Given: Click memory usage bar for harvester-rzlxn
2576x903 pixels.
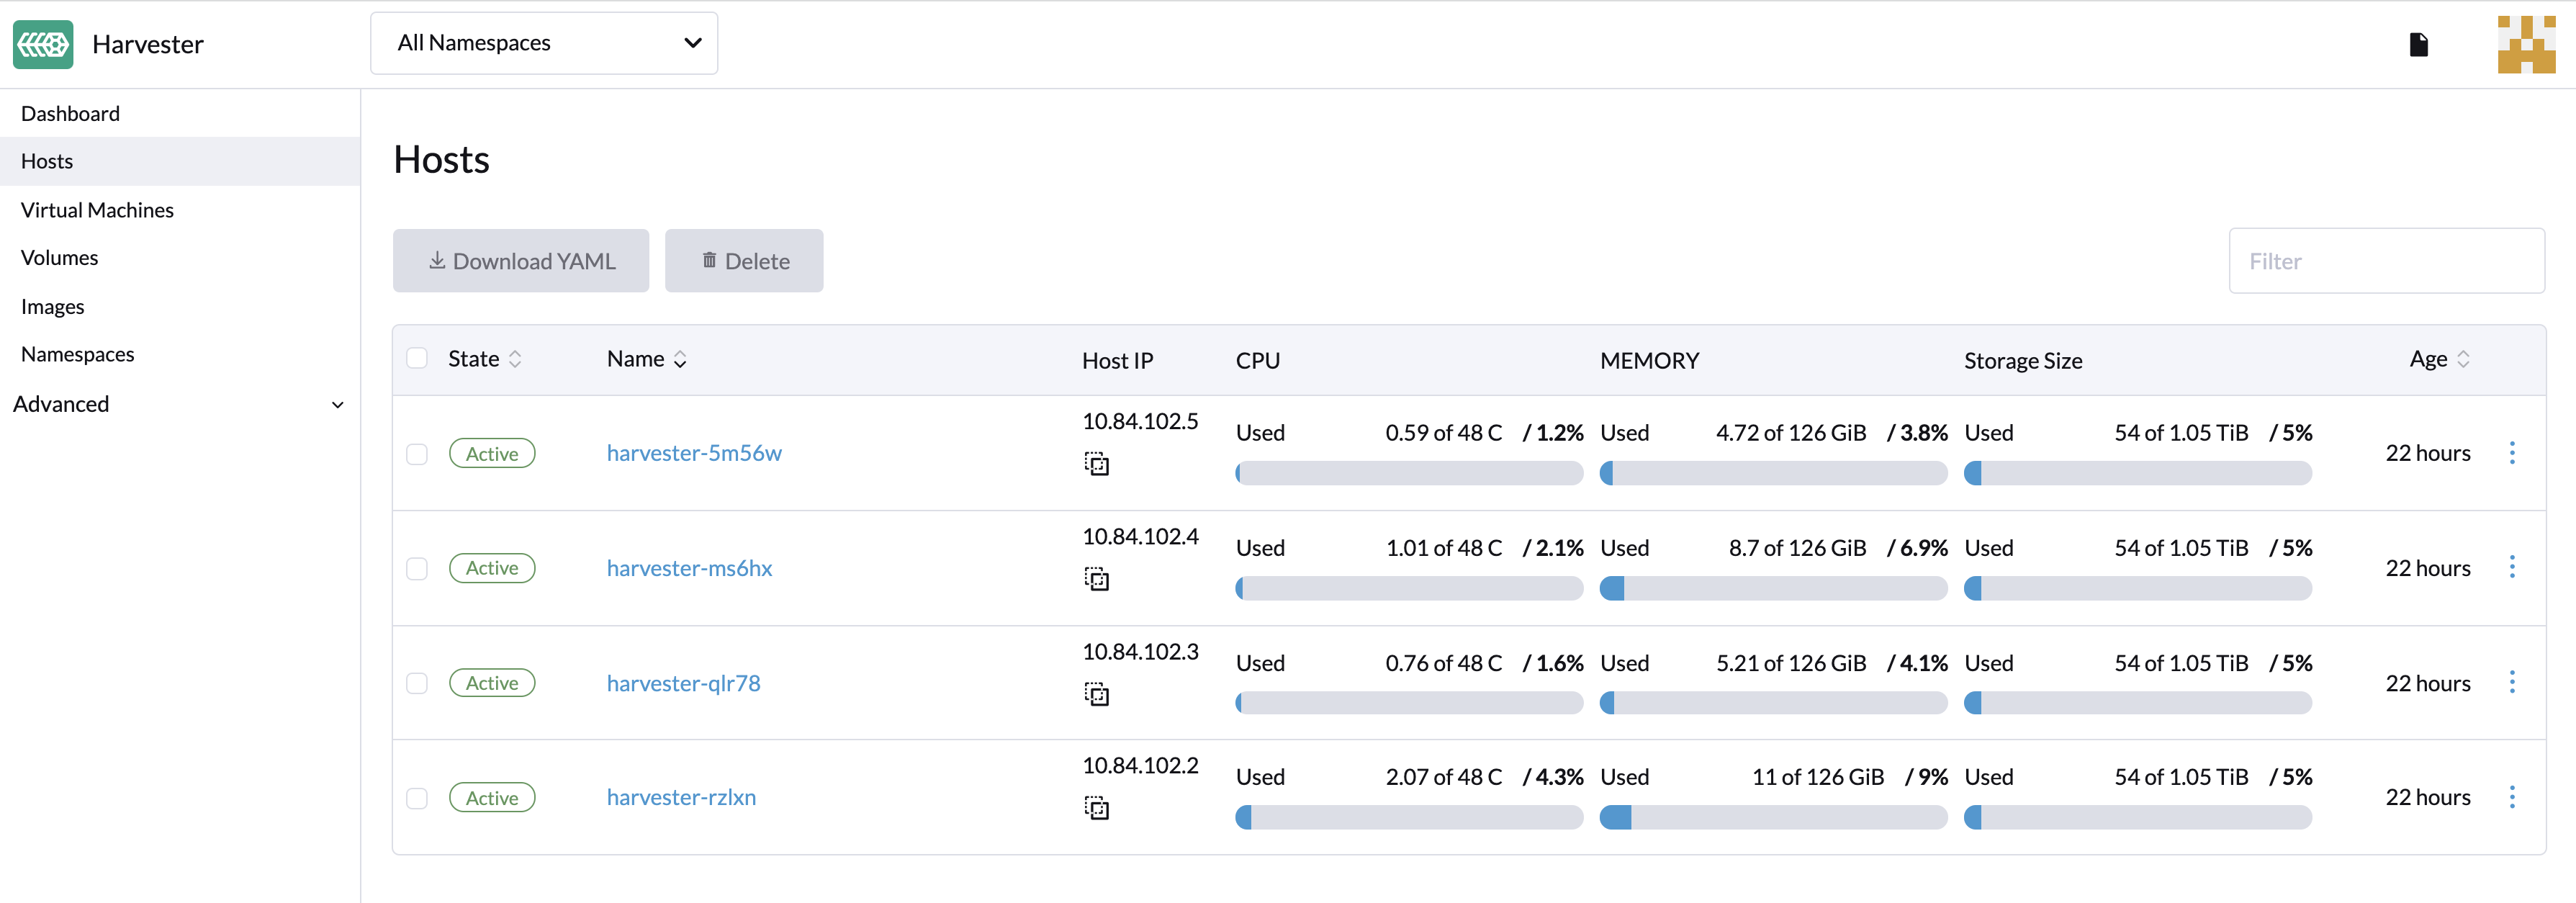Looking at the screenshot, I should 1773,817.
